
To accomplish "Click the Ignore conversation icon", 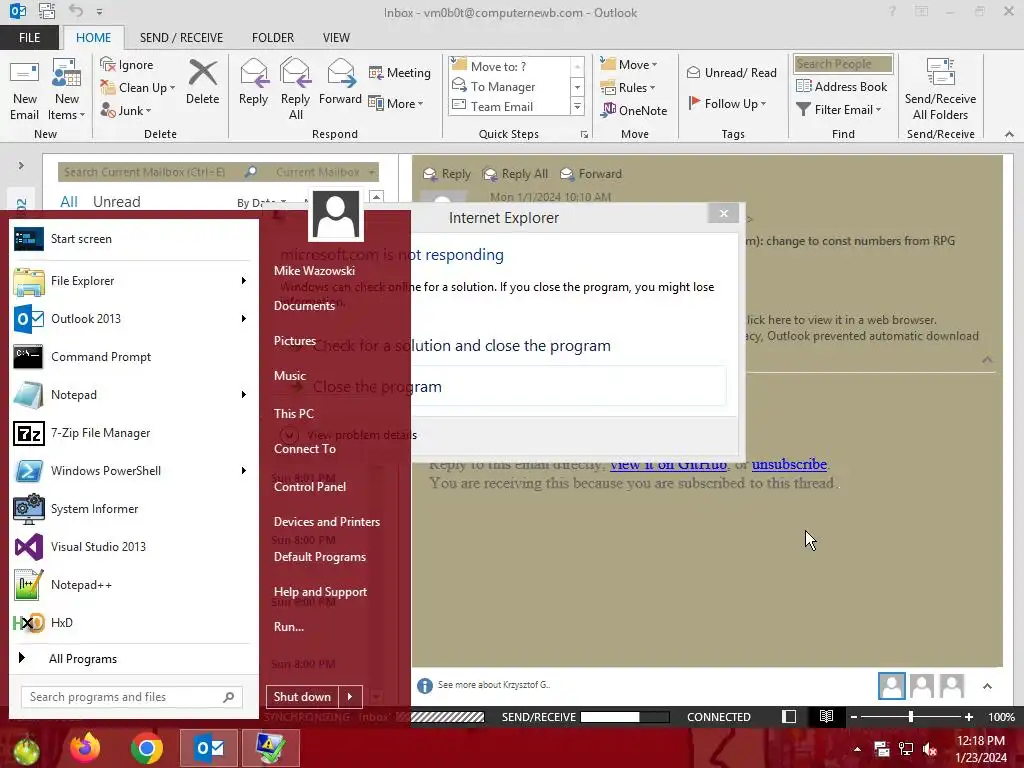I will [108, 64].
